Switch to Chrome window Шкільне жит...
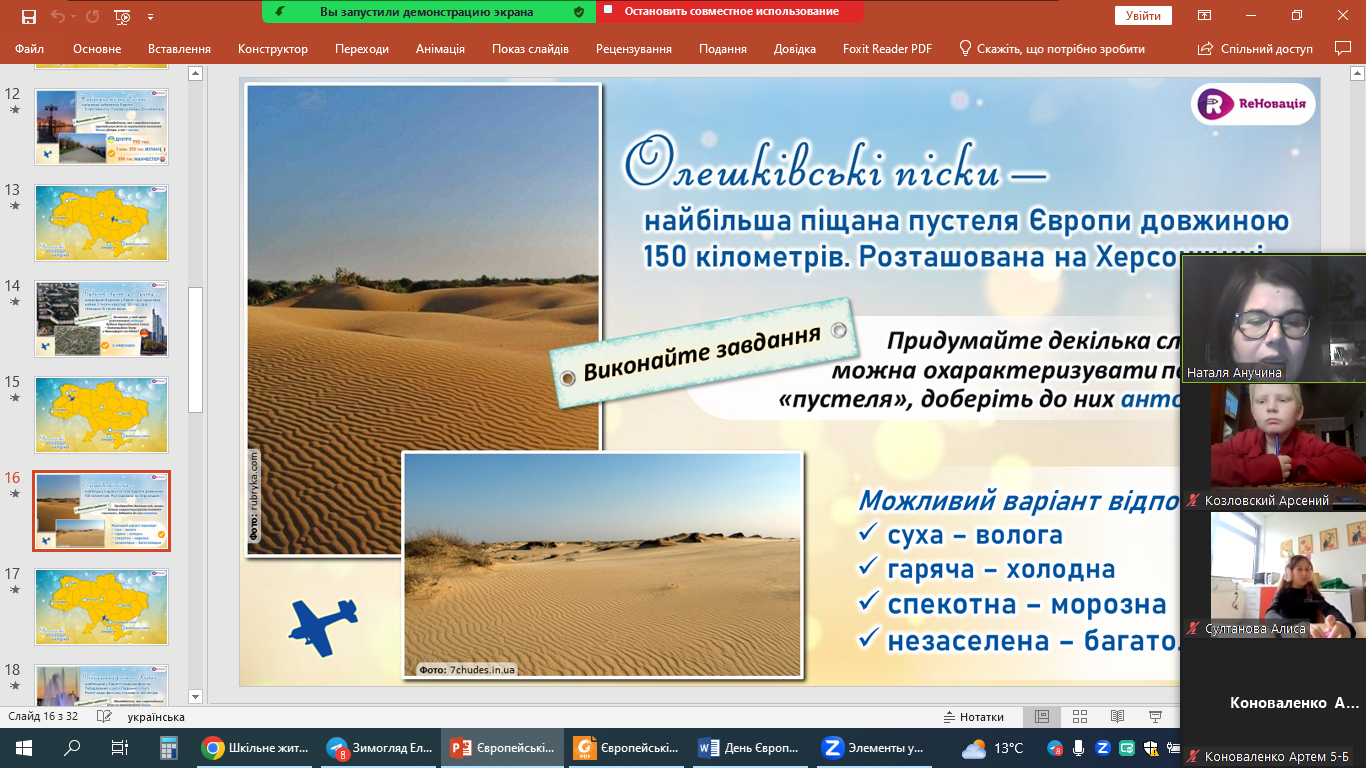The width and height of the screenshot is (1366, 768). pyautogui.click(x=256, y=748)
